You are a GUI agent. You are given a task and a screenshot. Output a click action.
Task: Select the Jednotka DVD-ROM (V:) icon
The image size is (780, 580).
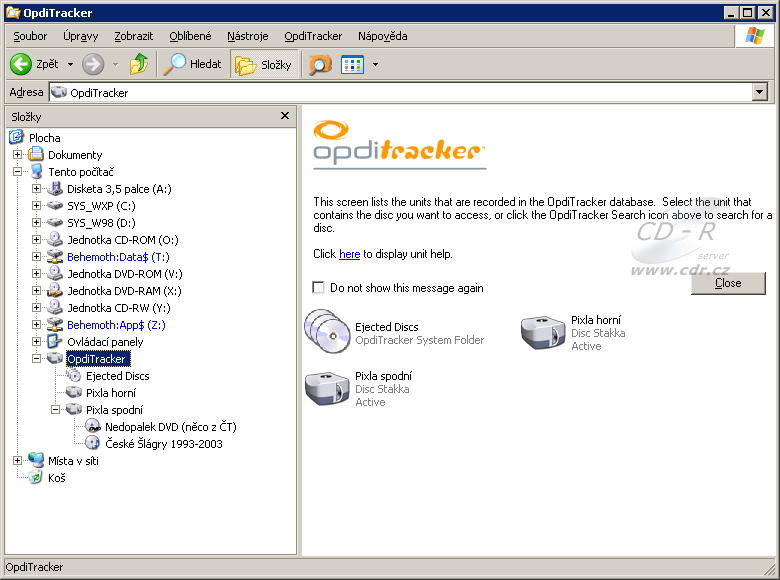pyautogui.click(x=55, y=274)
